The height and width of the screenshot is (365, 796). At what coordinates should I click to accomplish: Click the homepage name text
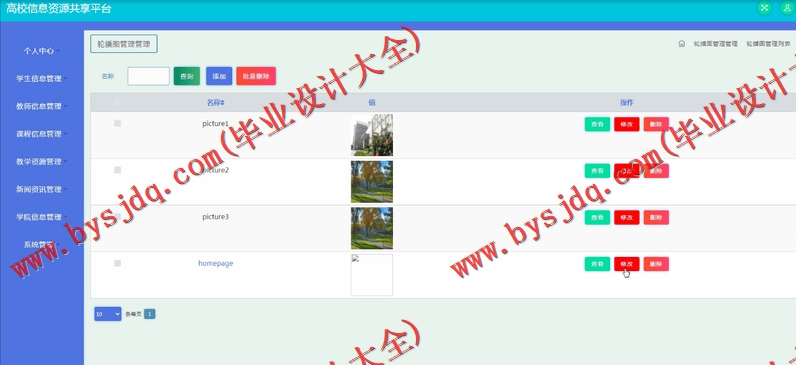pyautogui.click(x=216, y=263)
